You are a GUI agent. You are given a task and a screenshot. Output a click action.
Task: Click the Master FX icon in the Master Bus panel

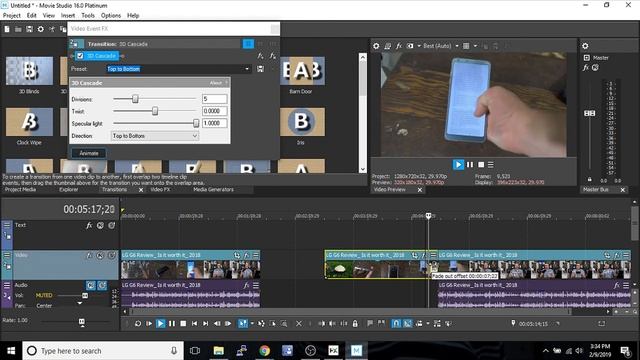586,68
